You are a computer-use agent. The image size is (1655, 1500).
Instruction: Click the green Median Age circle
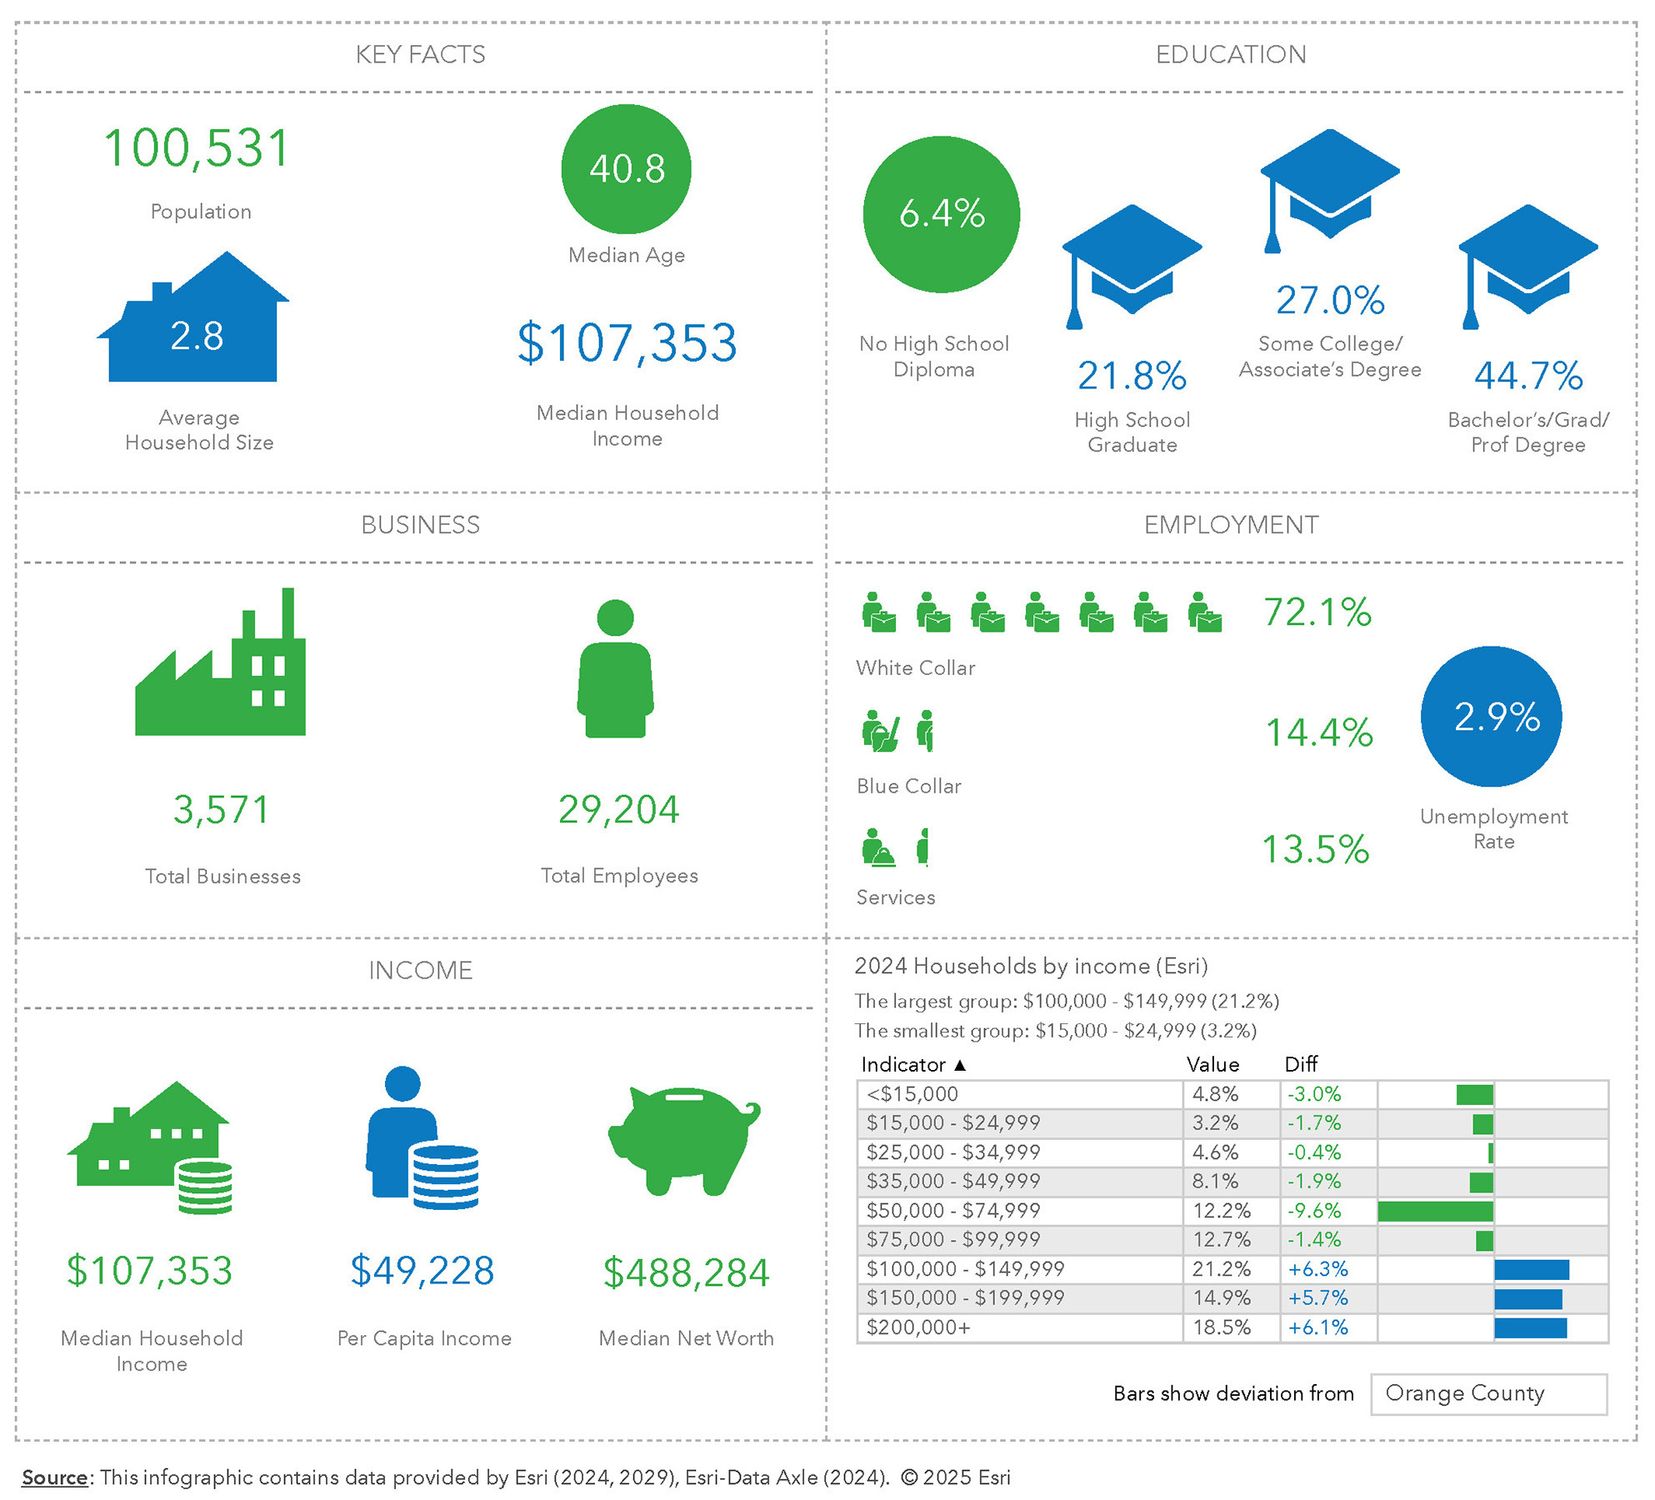click(626, 169)
